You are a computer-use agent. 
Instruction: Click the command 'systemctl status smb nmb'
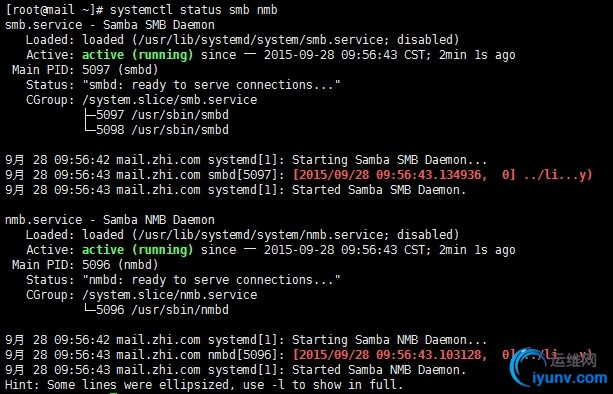[194, 9]
